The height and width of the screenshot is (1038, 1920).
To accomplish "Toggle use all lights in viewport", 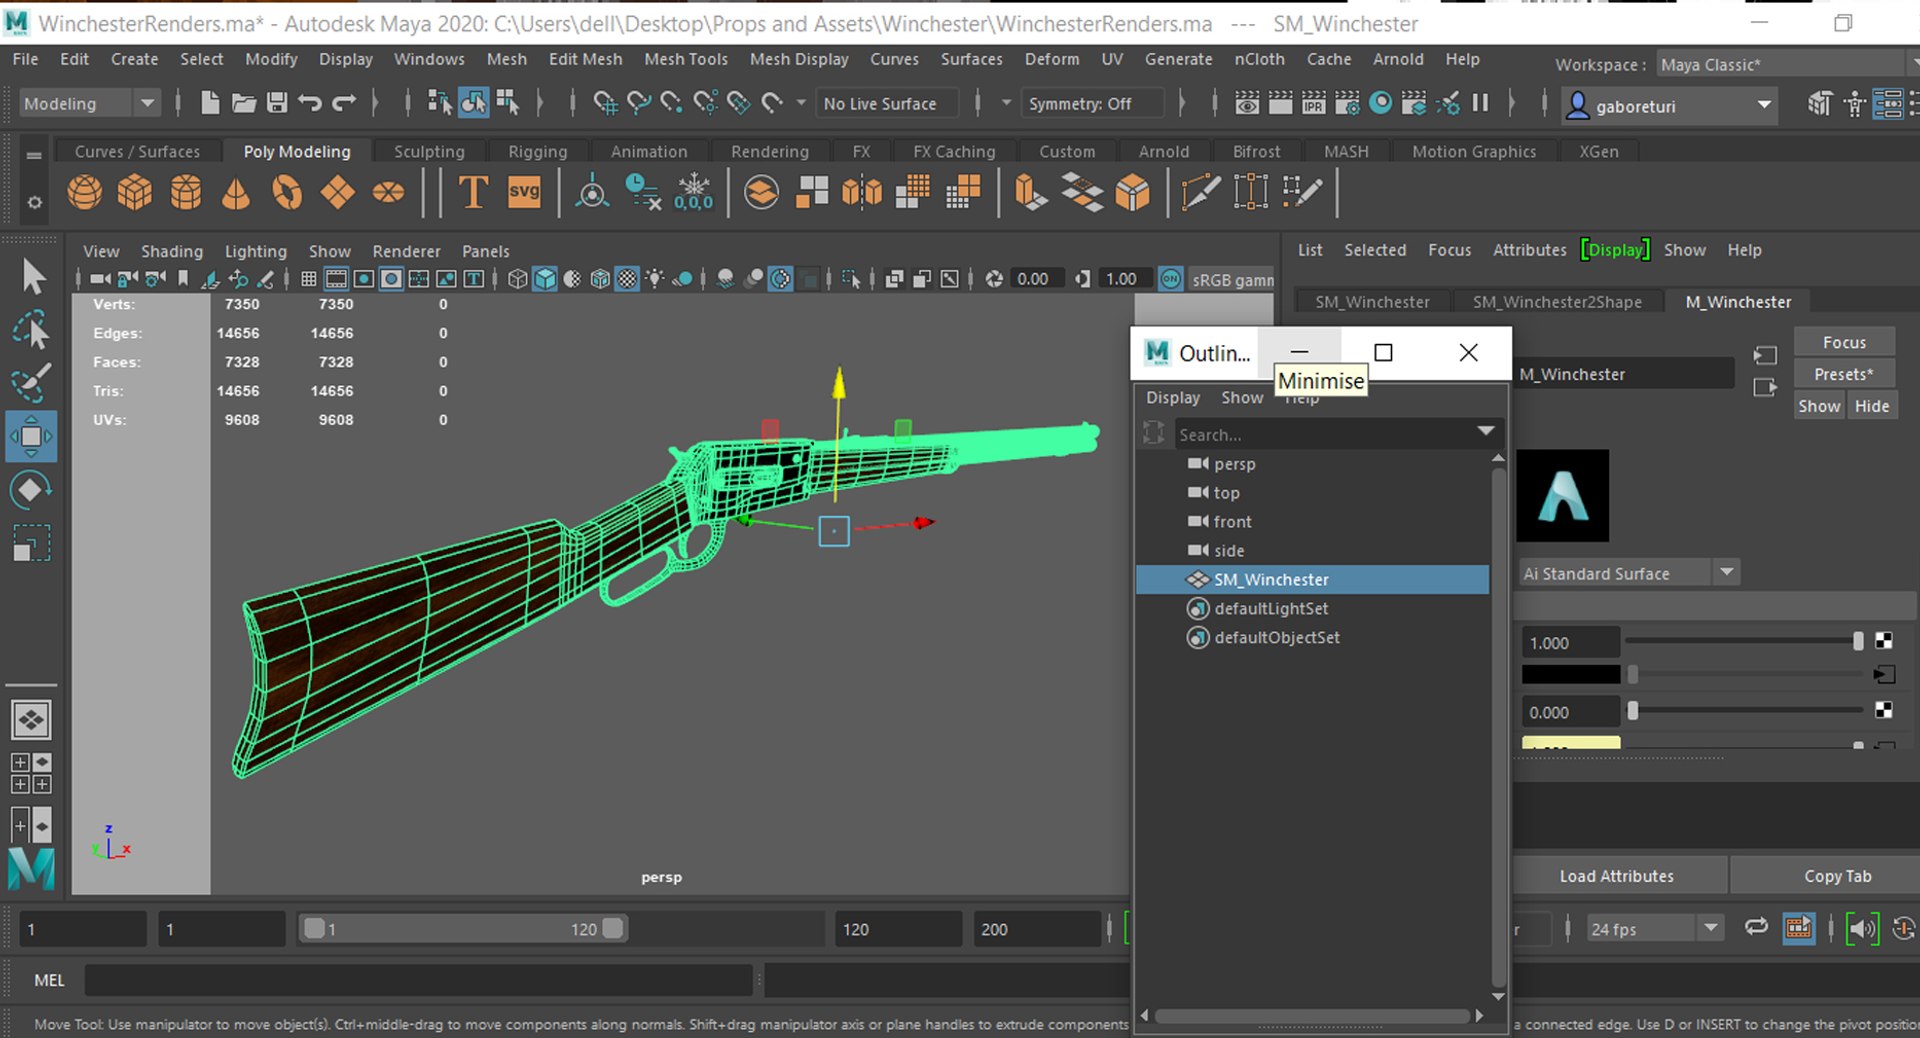I will tap(655, 279).
